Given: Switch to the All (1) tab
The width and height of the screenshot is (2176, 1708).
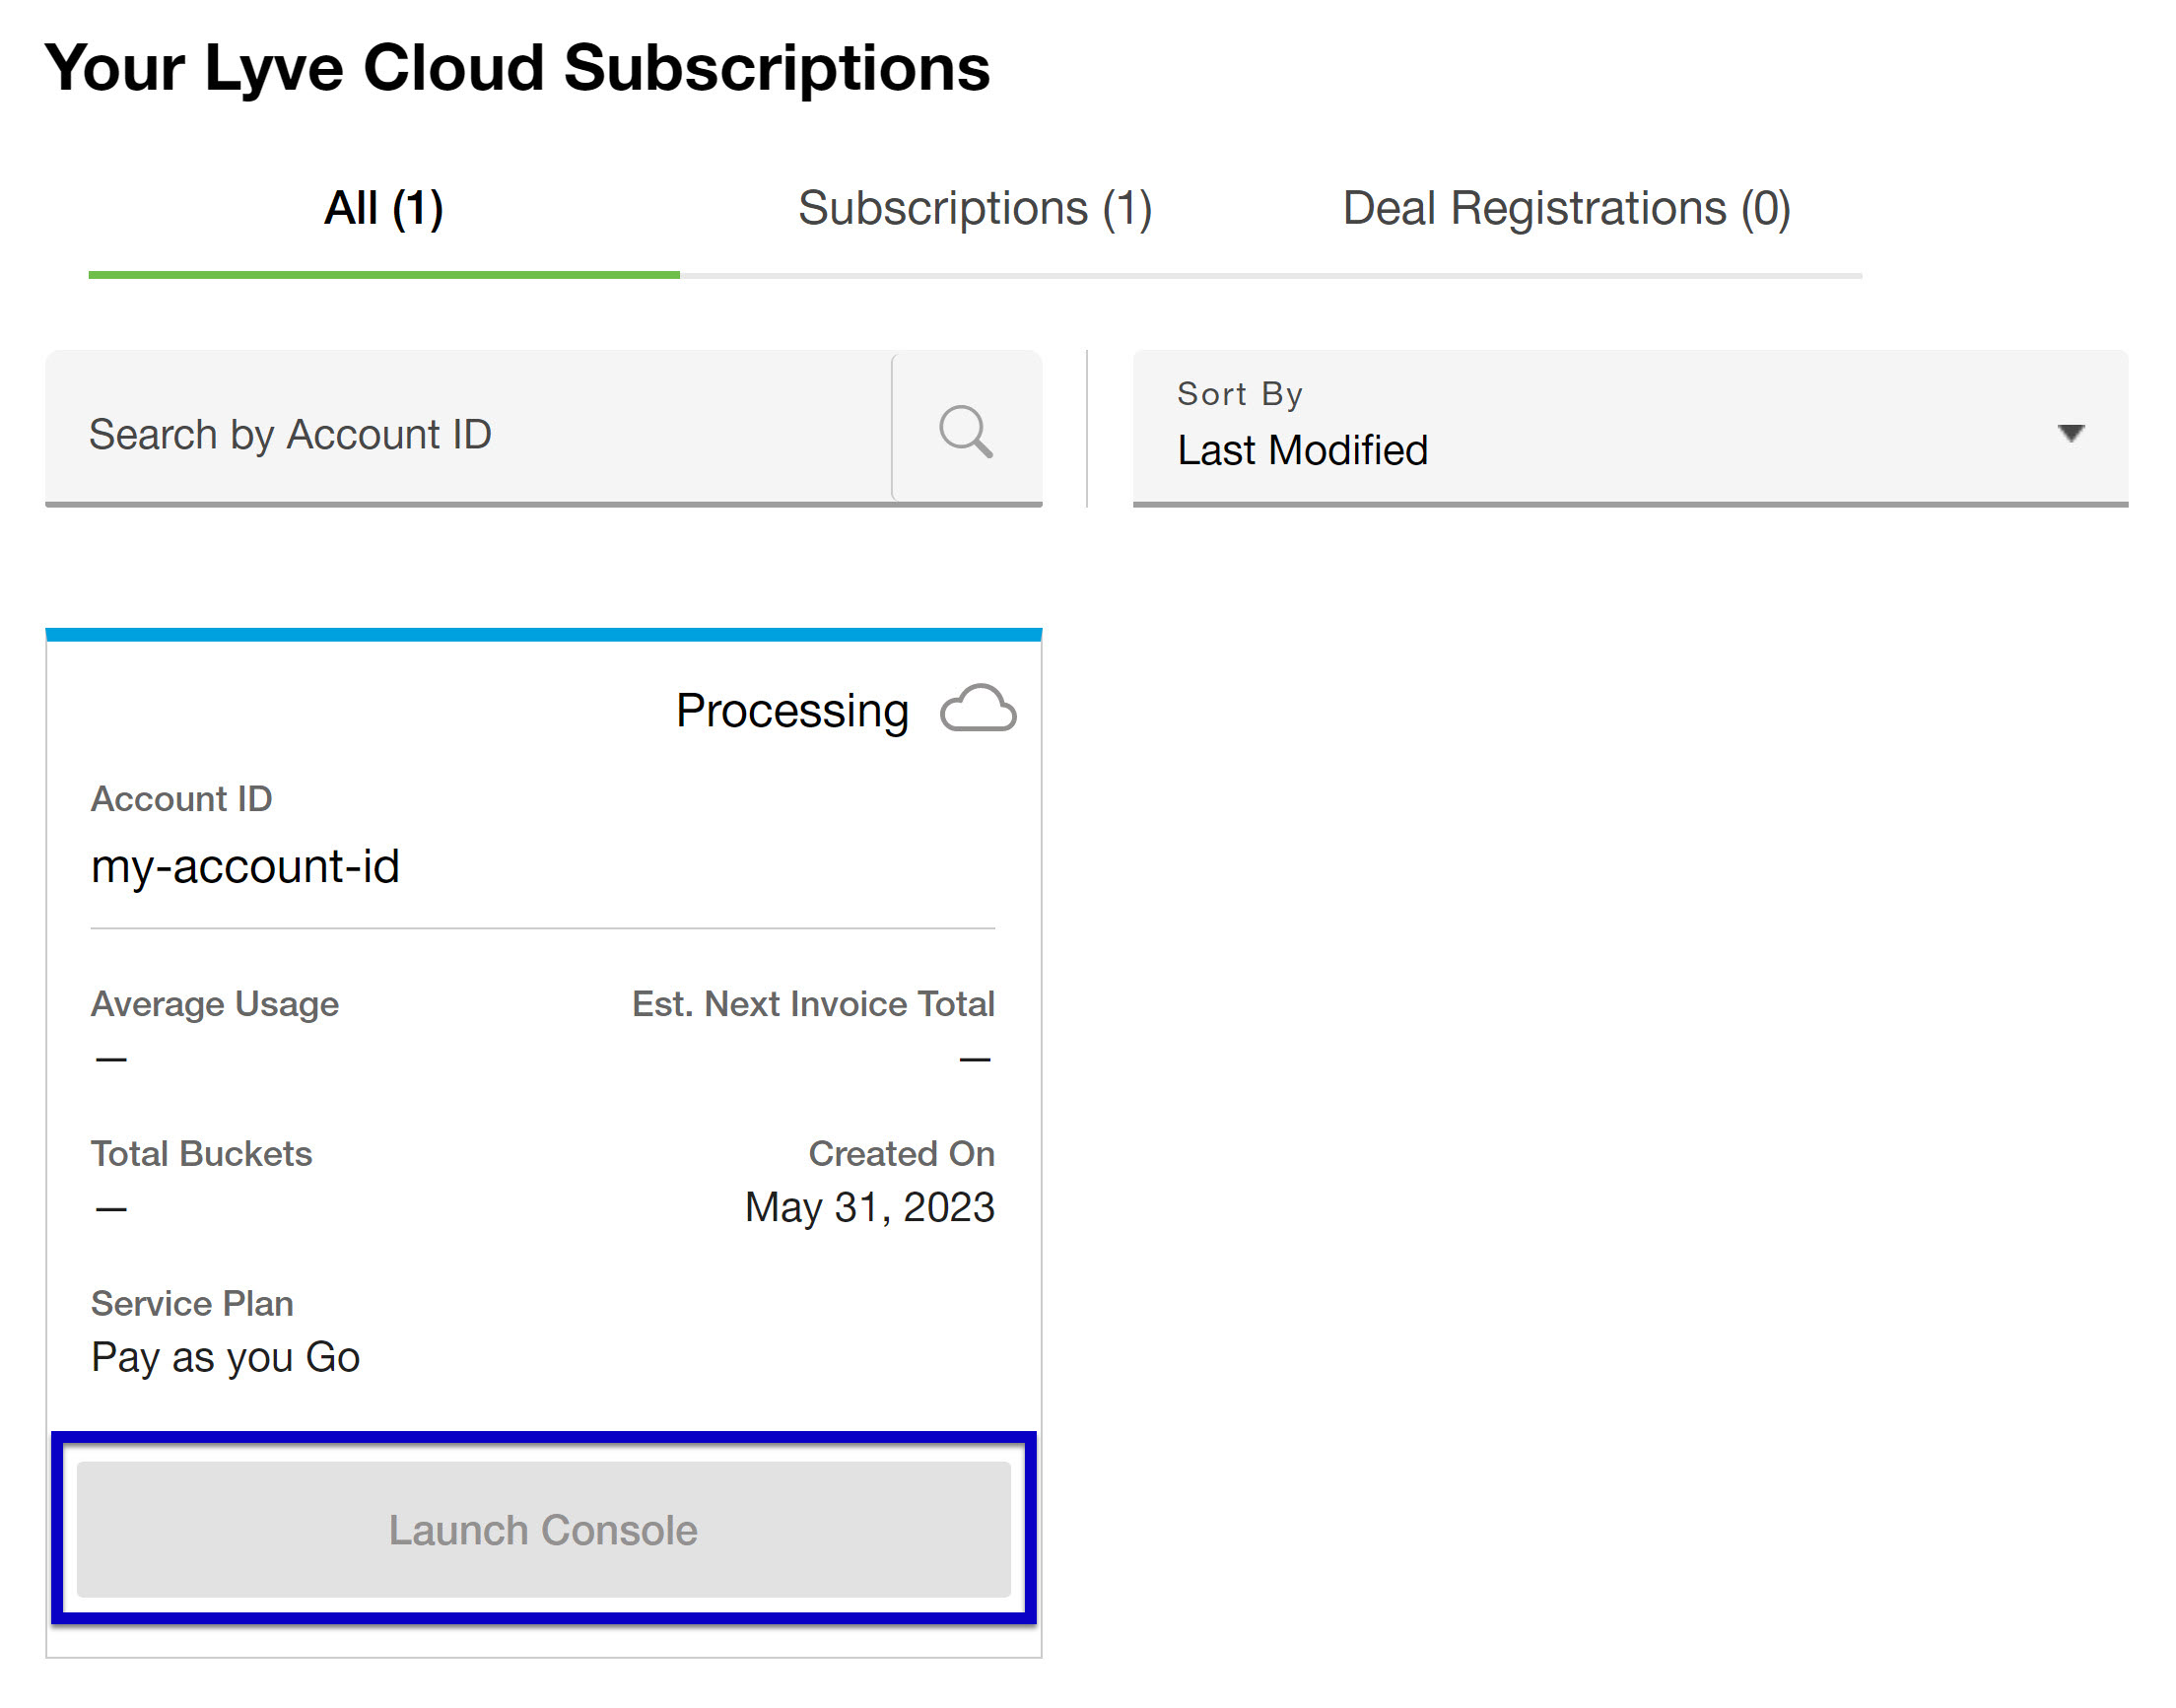Looking at the screenshot, I should coord(383,208).
